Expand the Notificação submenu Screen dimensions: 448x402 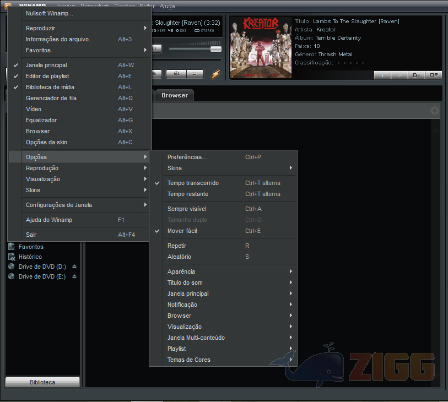pyautogui.click(x=224, y=304)
